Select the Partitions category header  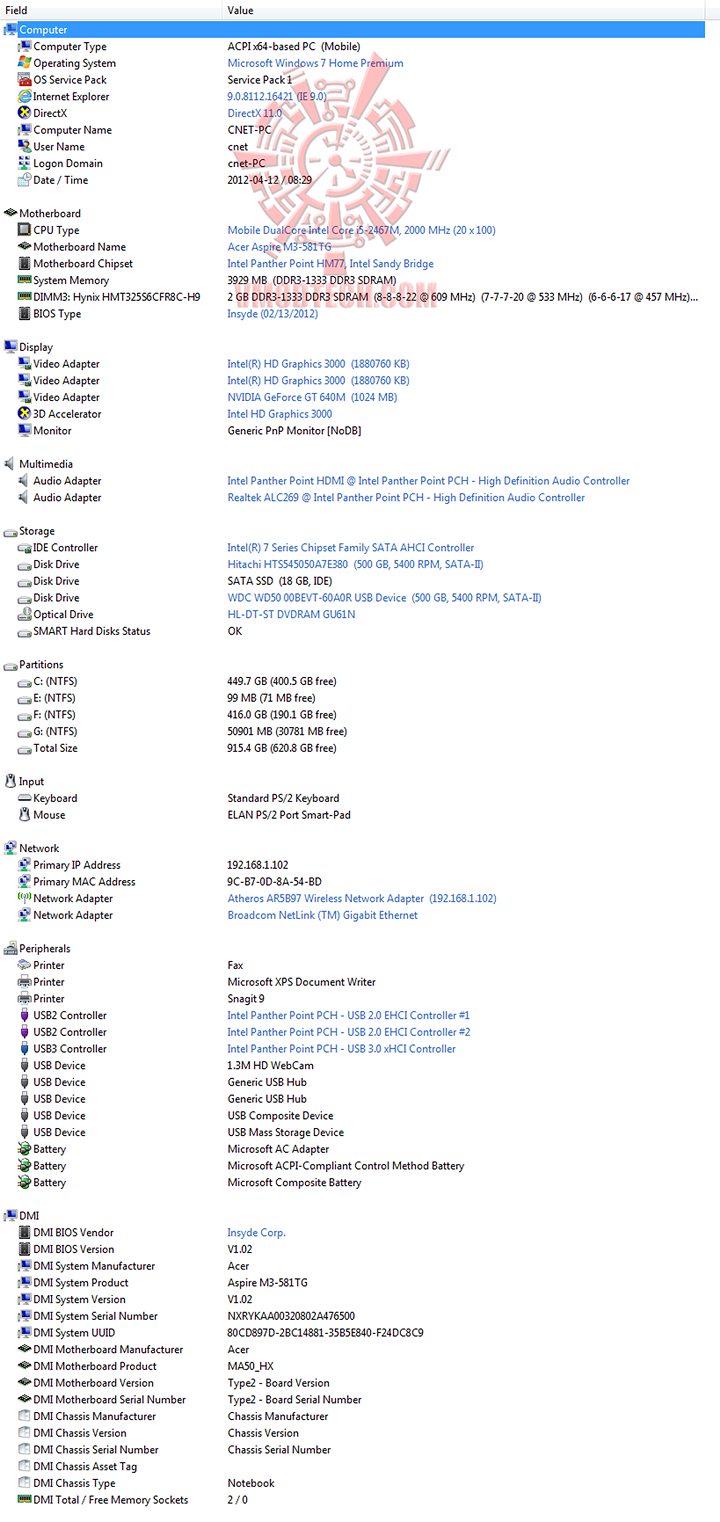point(41,664)
